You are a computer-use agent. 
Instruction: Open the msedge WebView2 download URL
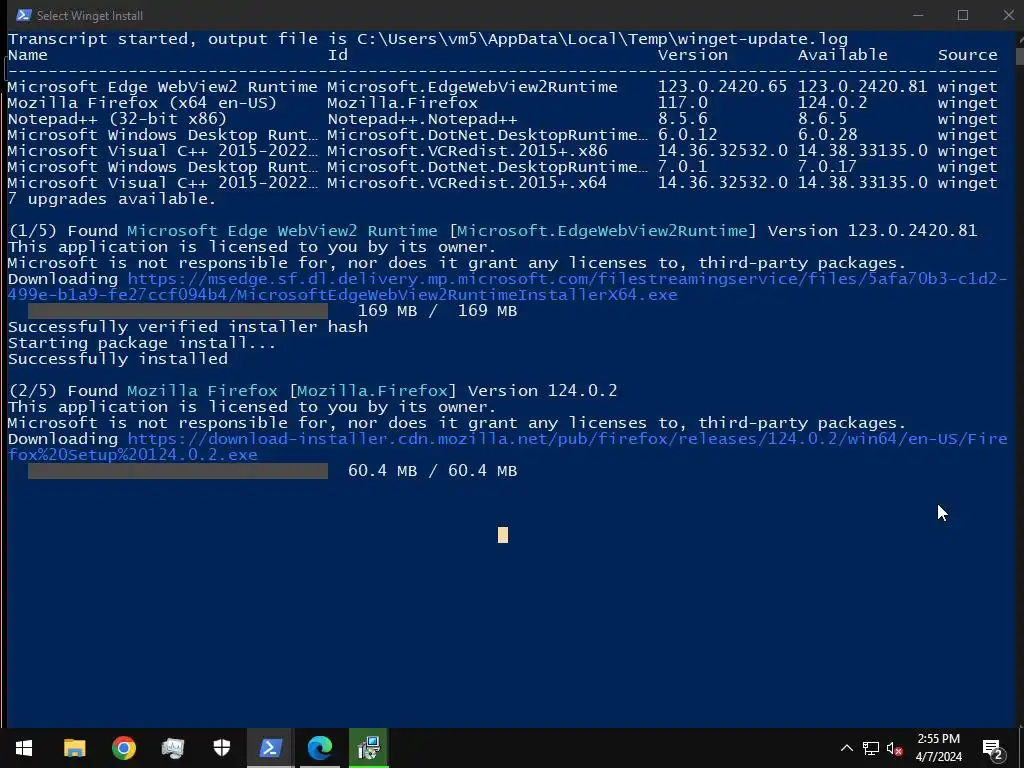click(507, 287)
